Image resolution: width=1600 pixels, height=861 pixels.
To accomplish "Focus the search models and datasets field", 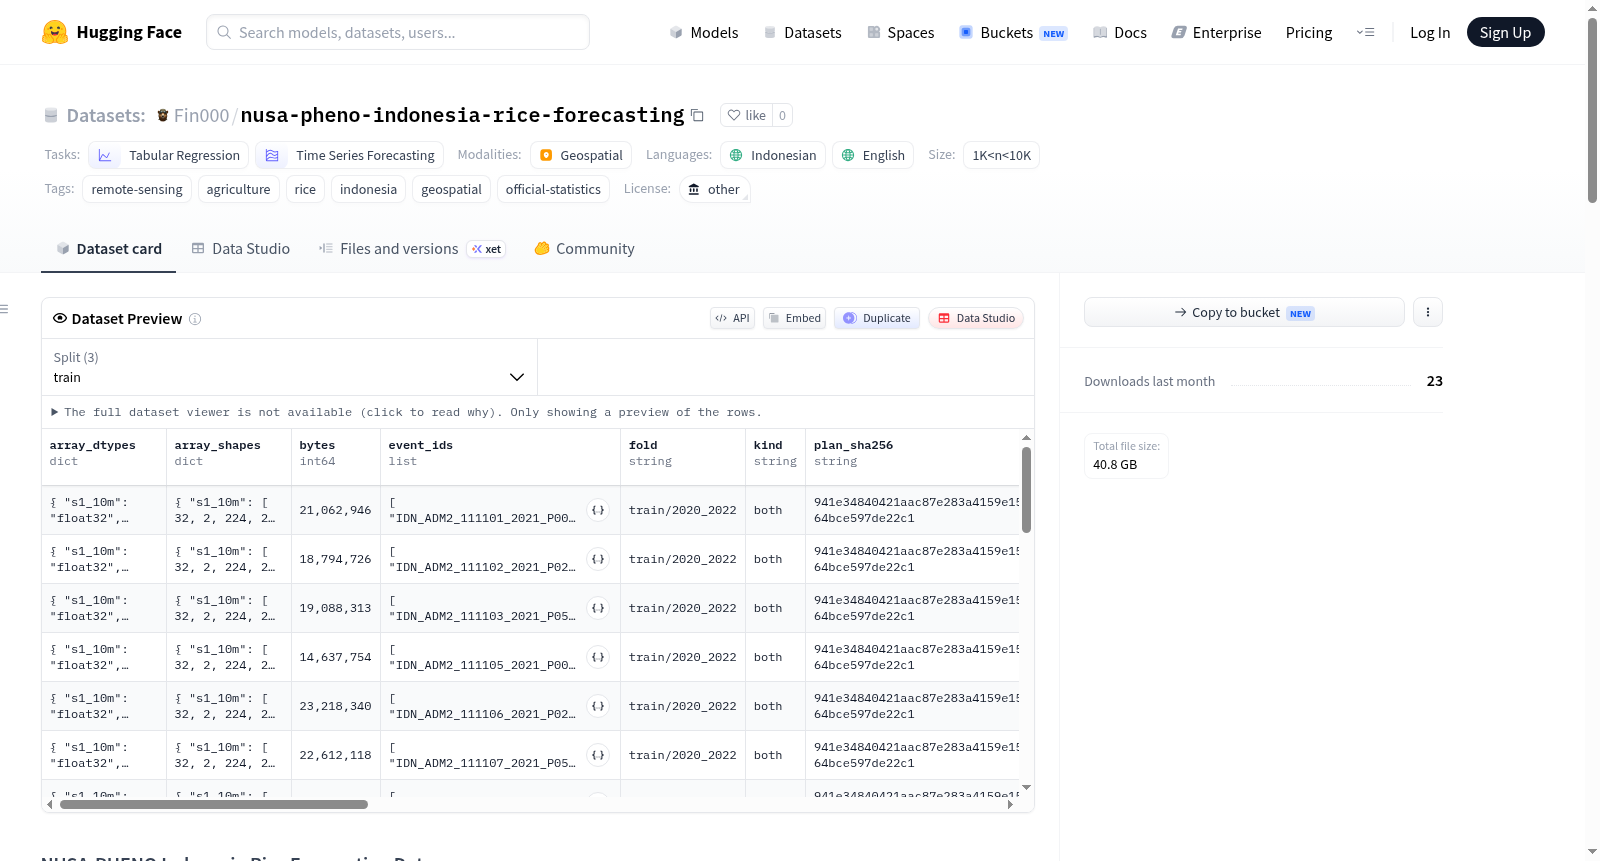I will [398, 32].
